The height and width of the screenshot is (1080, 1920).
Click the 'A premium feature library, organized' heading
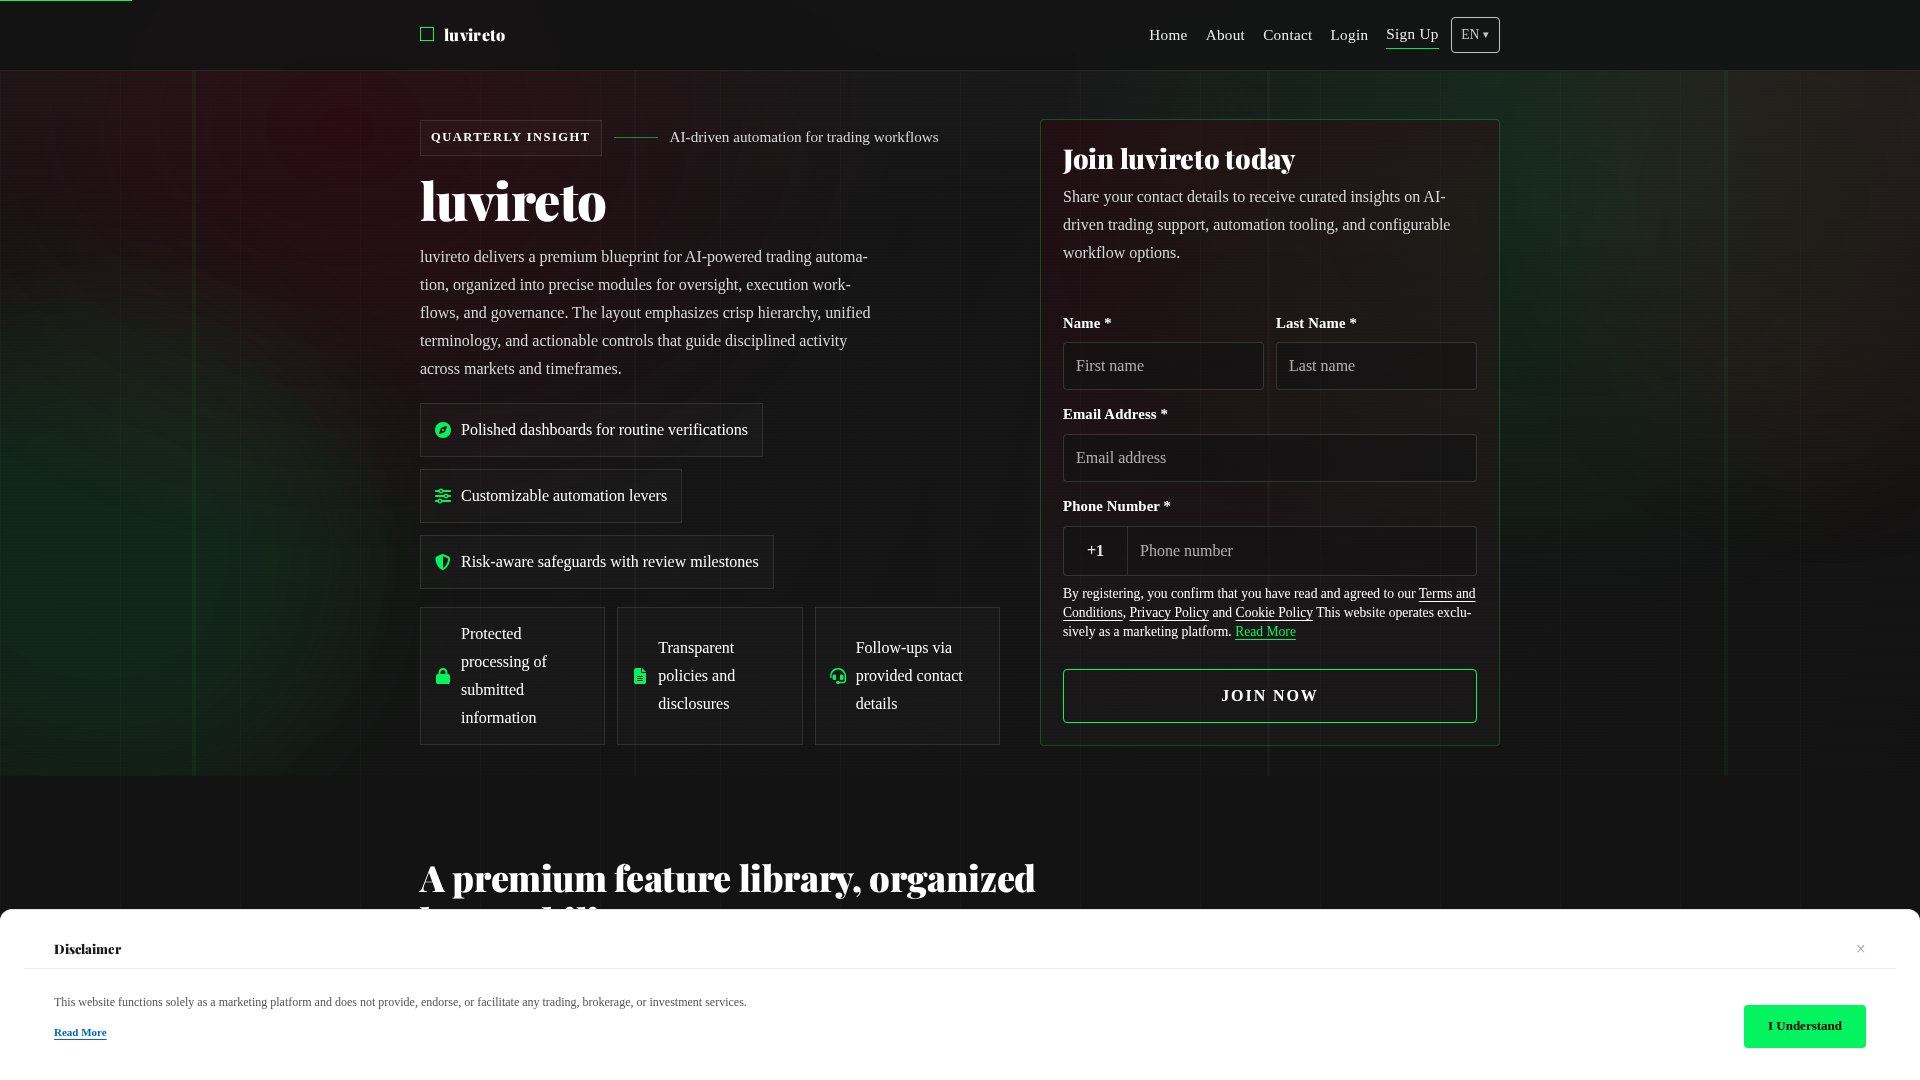[x=728, y=879]
